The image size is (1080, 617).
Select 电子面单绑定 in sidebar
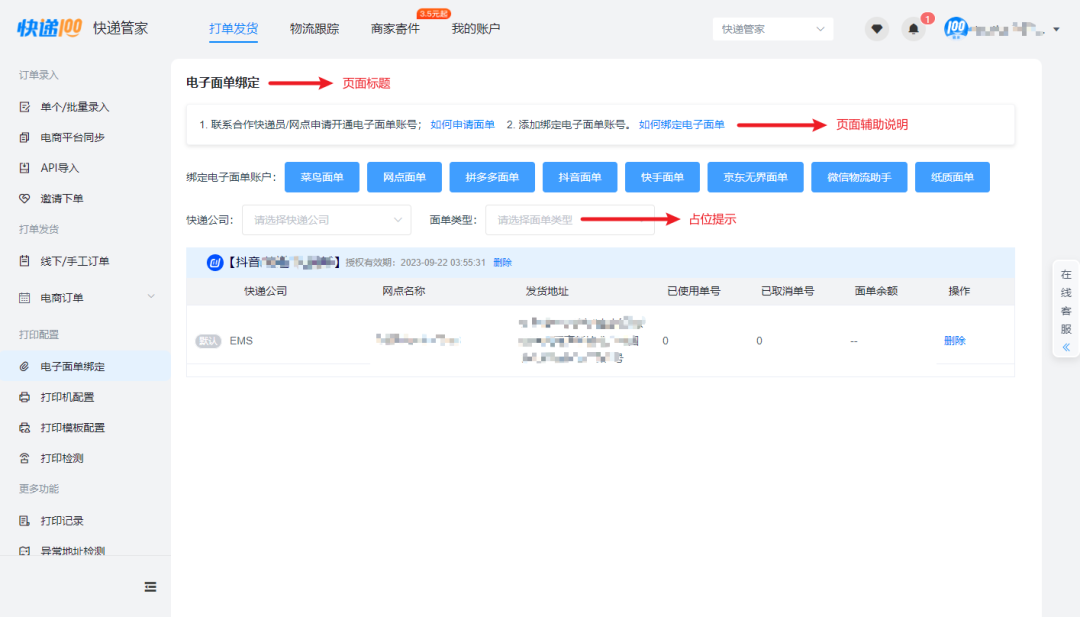(x=85, y=366)
